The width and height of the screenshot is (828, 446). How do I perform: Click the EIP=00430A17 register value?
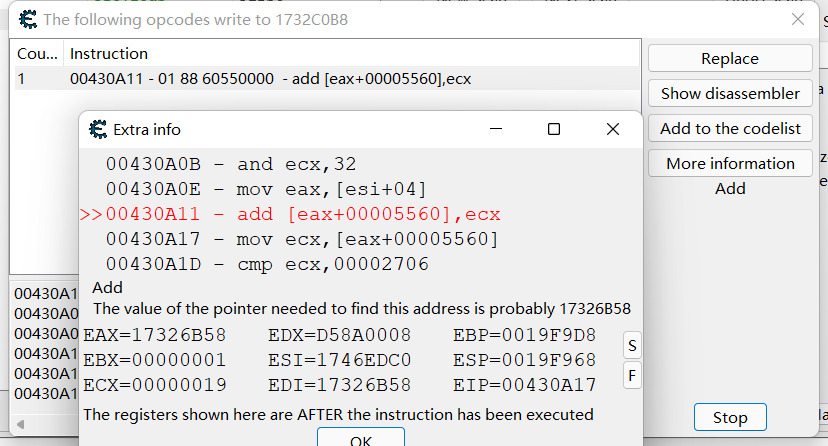coord(525,385)
